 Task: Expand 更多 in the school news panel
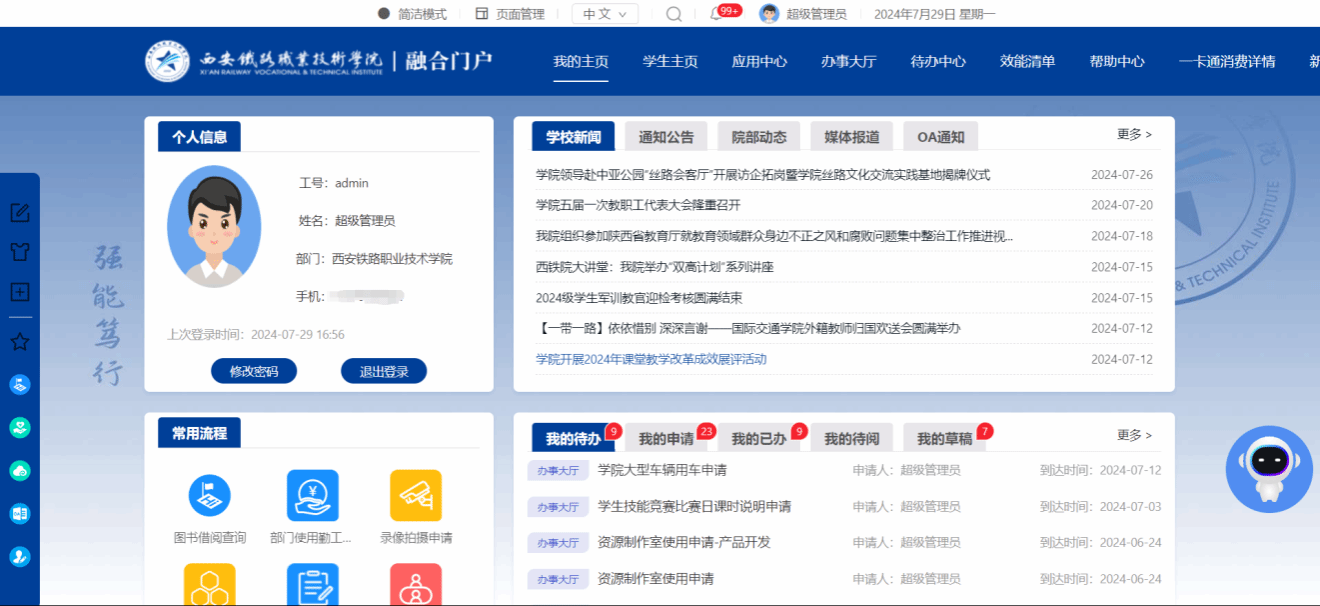pos(1134,134)
